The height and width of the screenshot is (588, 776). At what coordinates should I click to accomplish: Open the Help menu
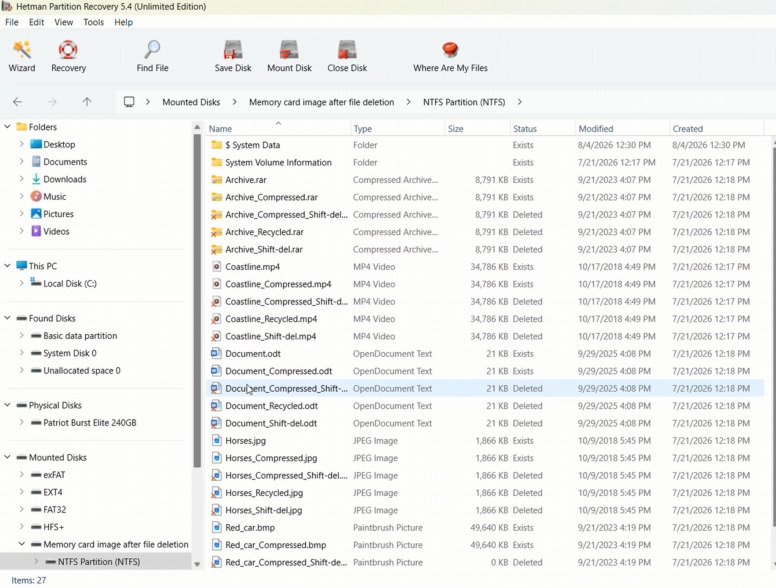123,22
